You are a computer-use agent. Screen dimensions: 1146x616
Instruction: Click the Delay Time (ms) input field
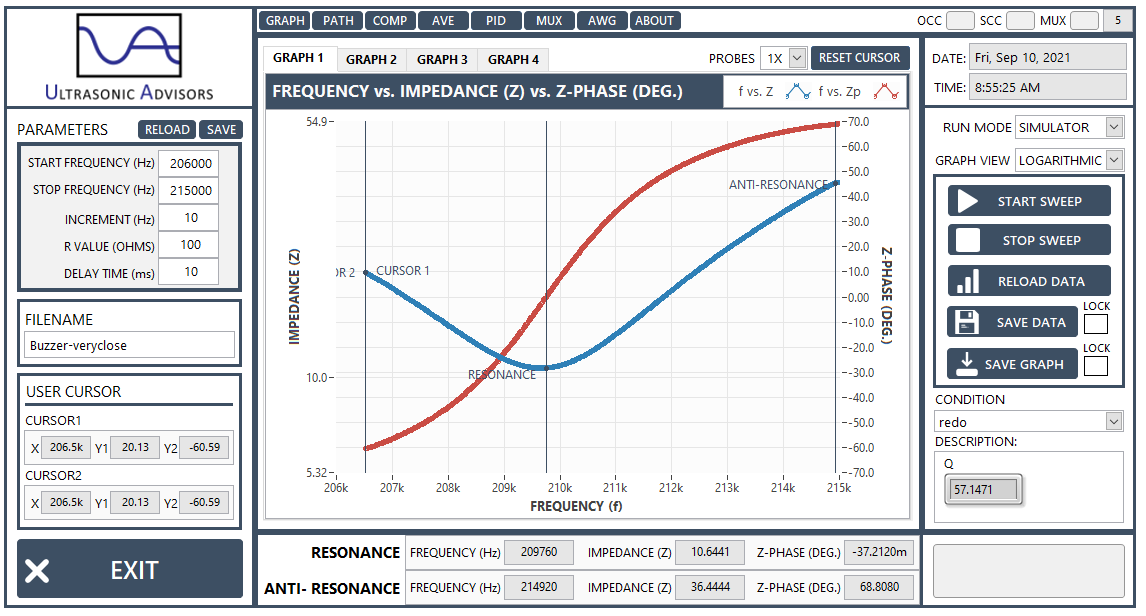point(189,272)
